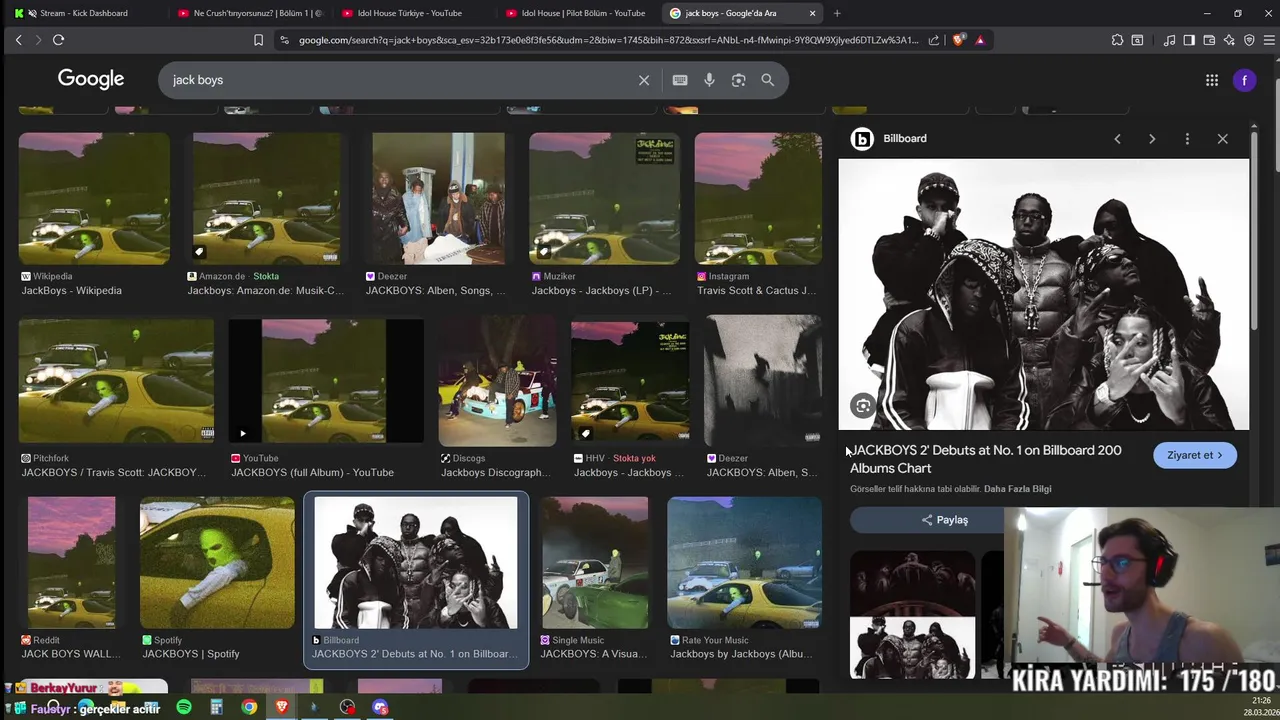
Task: Bookmark this page in address bar
Action: click(x=258, y=40)
